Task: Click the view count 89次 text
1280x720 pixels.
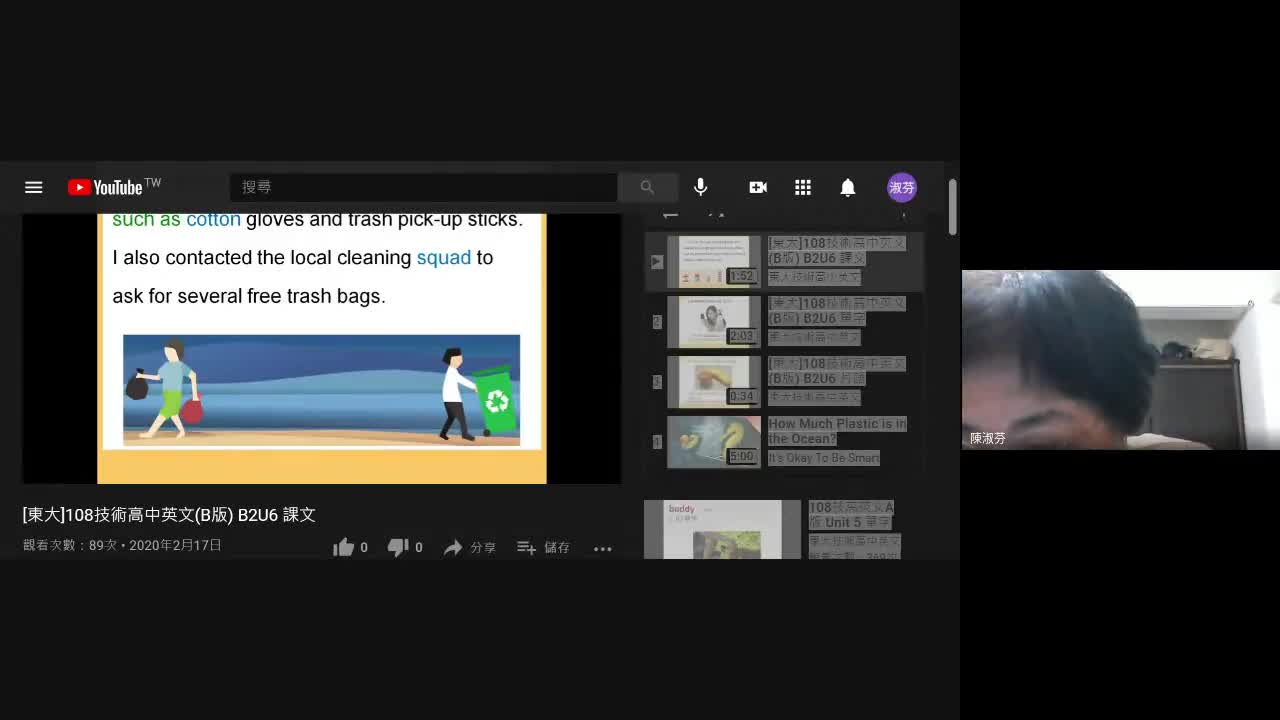Action: 70,545
